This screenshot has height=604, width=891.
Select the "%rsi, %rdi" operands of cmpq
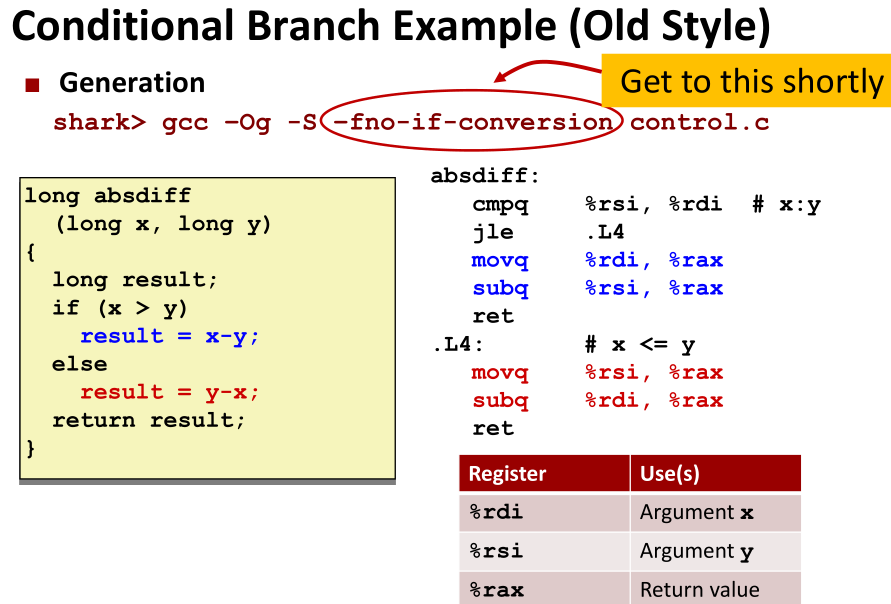tap(653, 203)
